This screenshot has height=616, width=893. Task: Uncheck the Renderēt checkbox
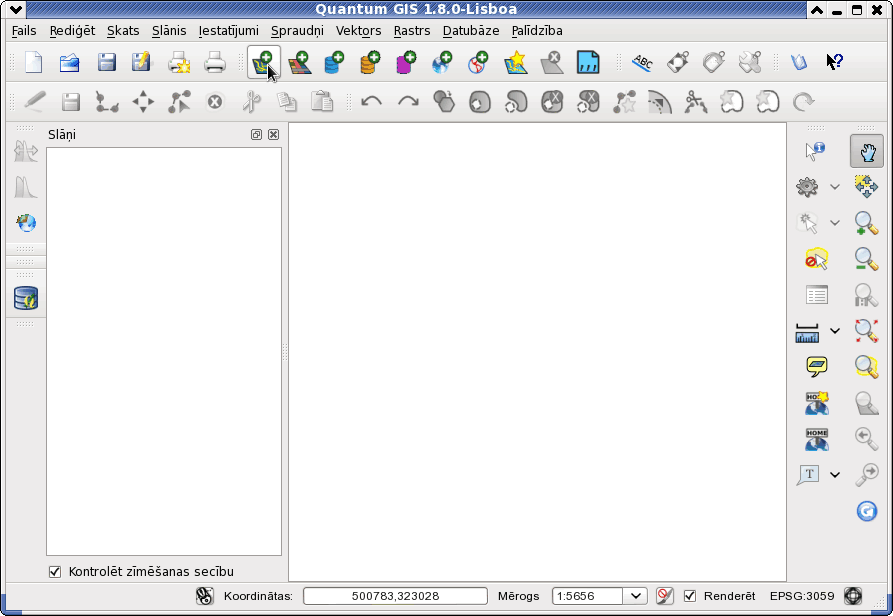tap(690, 596)
